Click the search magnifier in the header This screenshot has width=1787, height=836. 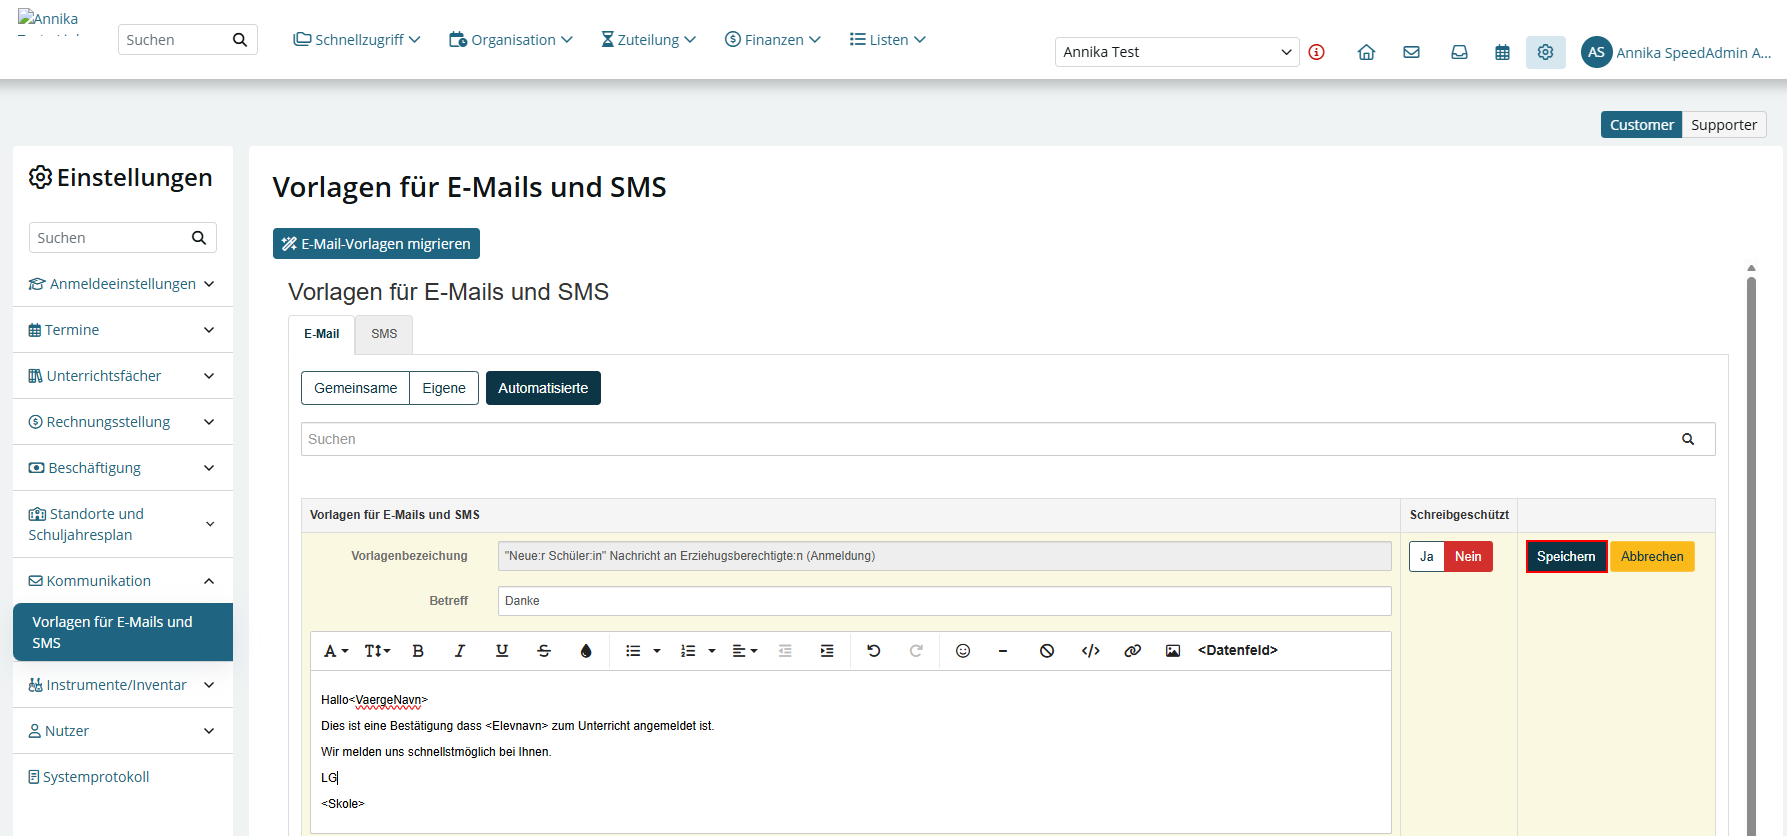(240, 40)
